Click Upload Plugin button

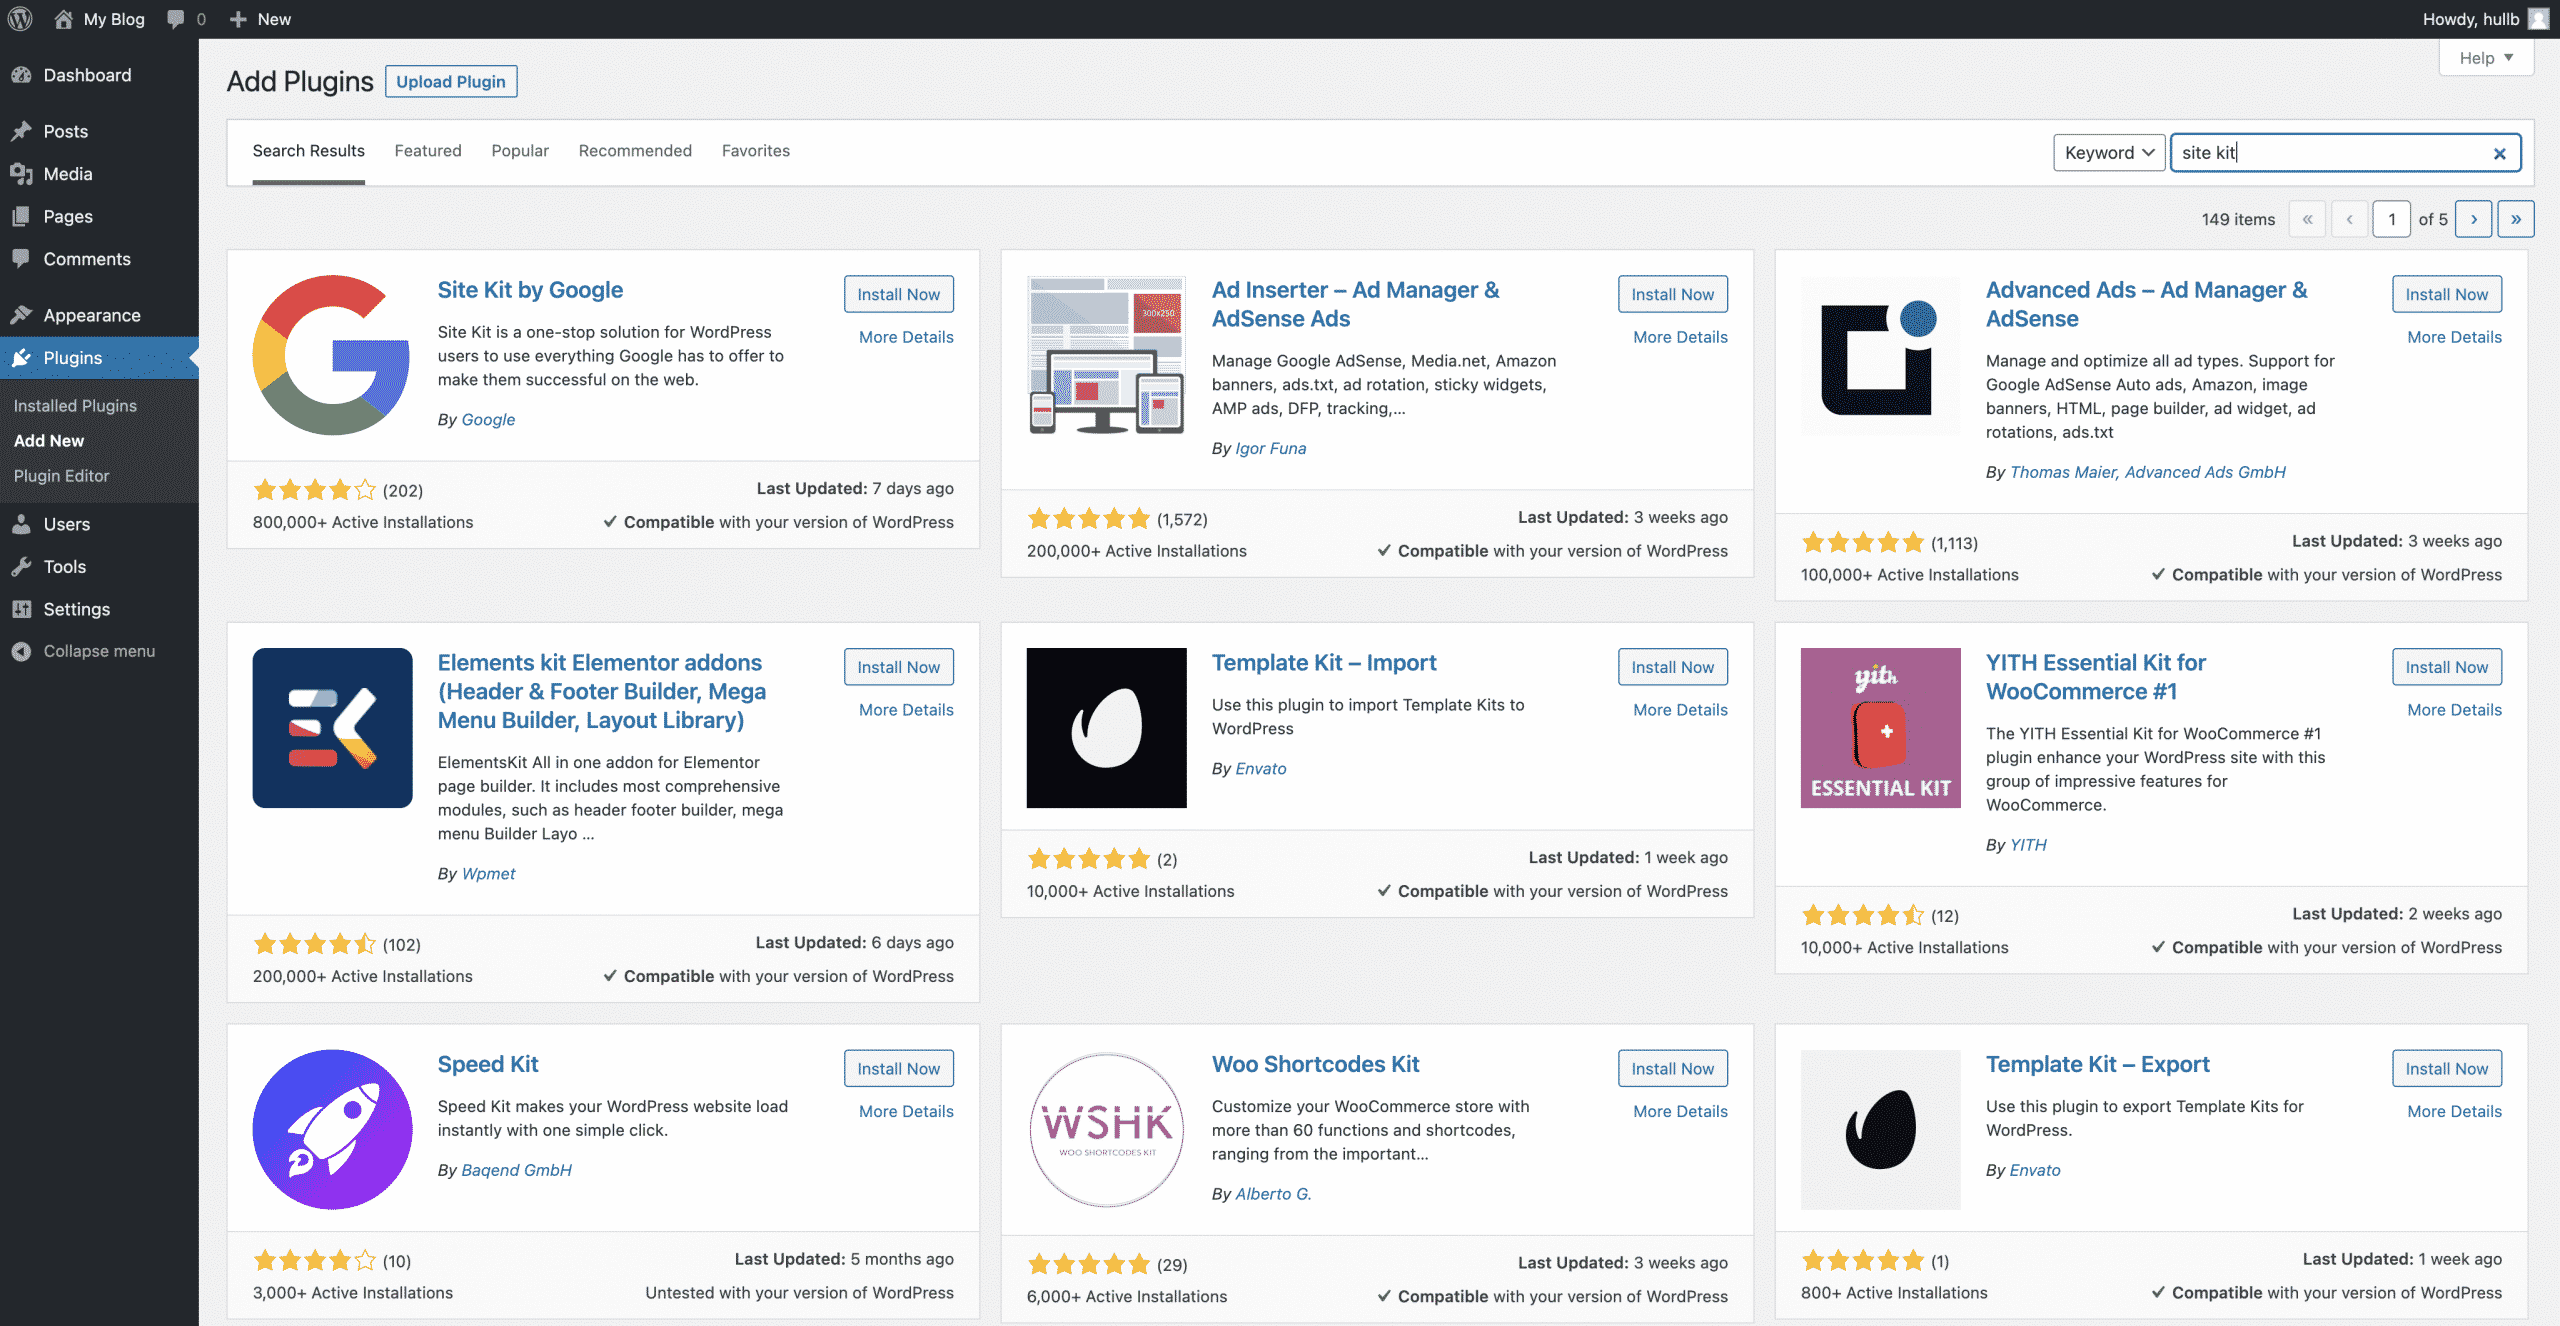pos(451,82)
